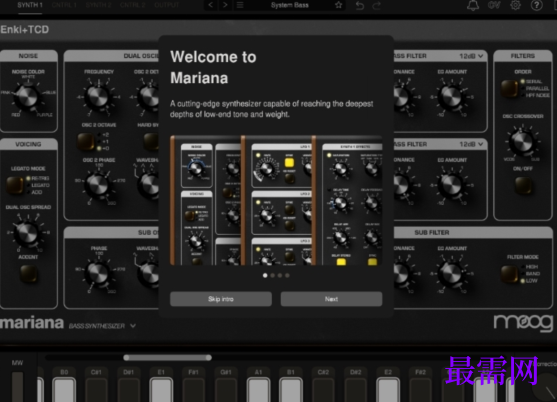Play the F#1 black keyboard key
Image resolution: width=557 pixels, height=402 pixels.
[x=194, y=390]
